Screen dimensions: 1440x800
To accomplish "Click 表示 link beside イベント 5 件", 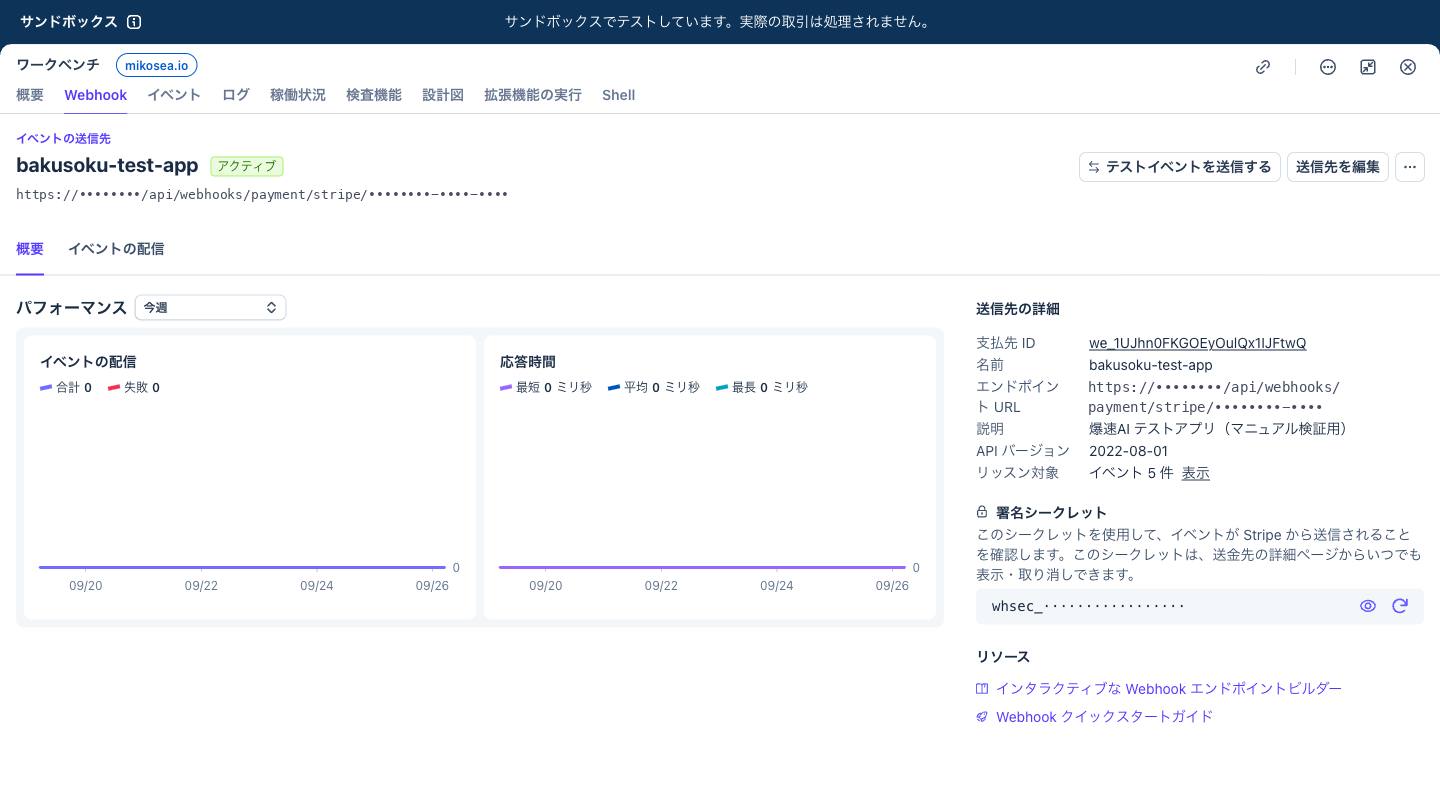I will [1196, 473].
